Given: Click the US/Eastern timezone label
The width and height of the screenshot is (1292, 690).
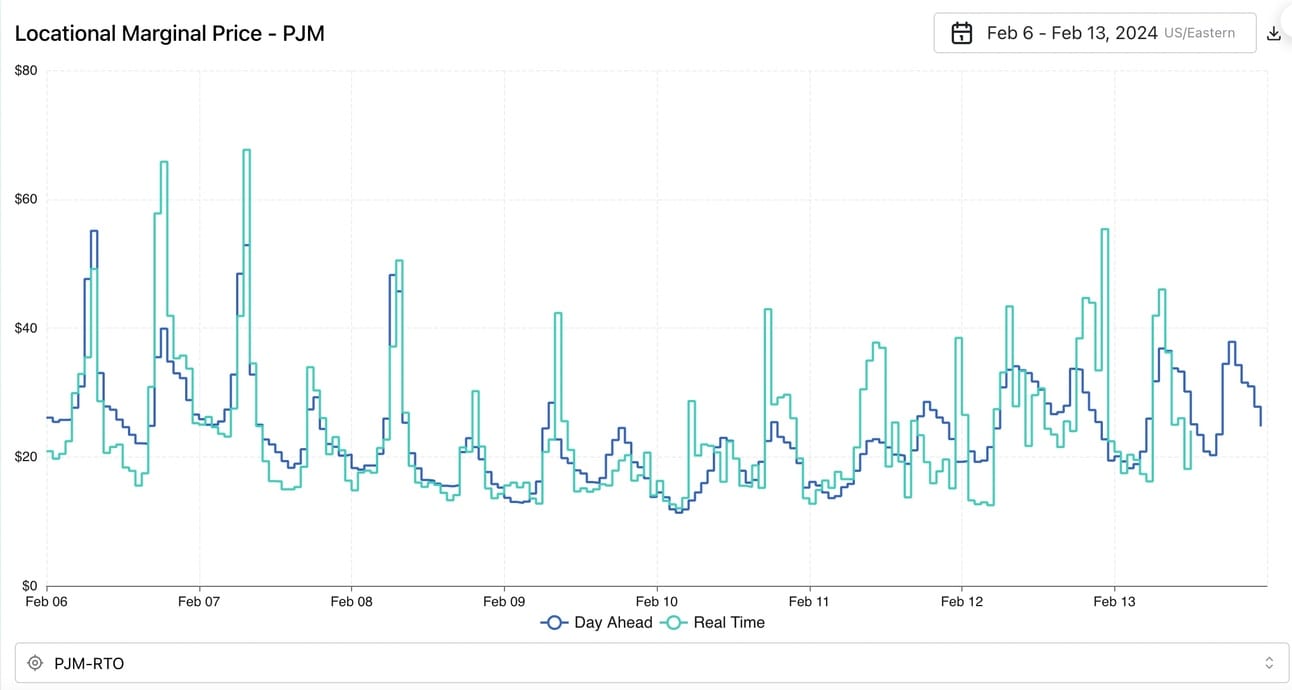Looking at the screenshot, I should tap(1199, 33).
